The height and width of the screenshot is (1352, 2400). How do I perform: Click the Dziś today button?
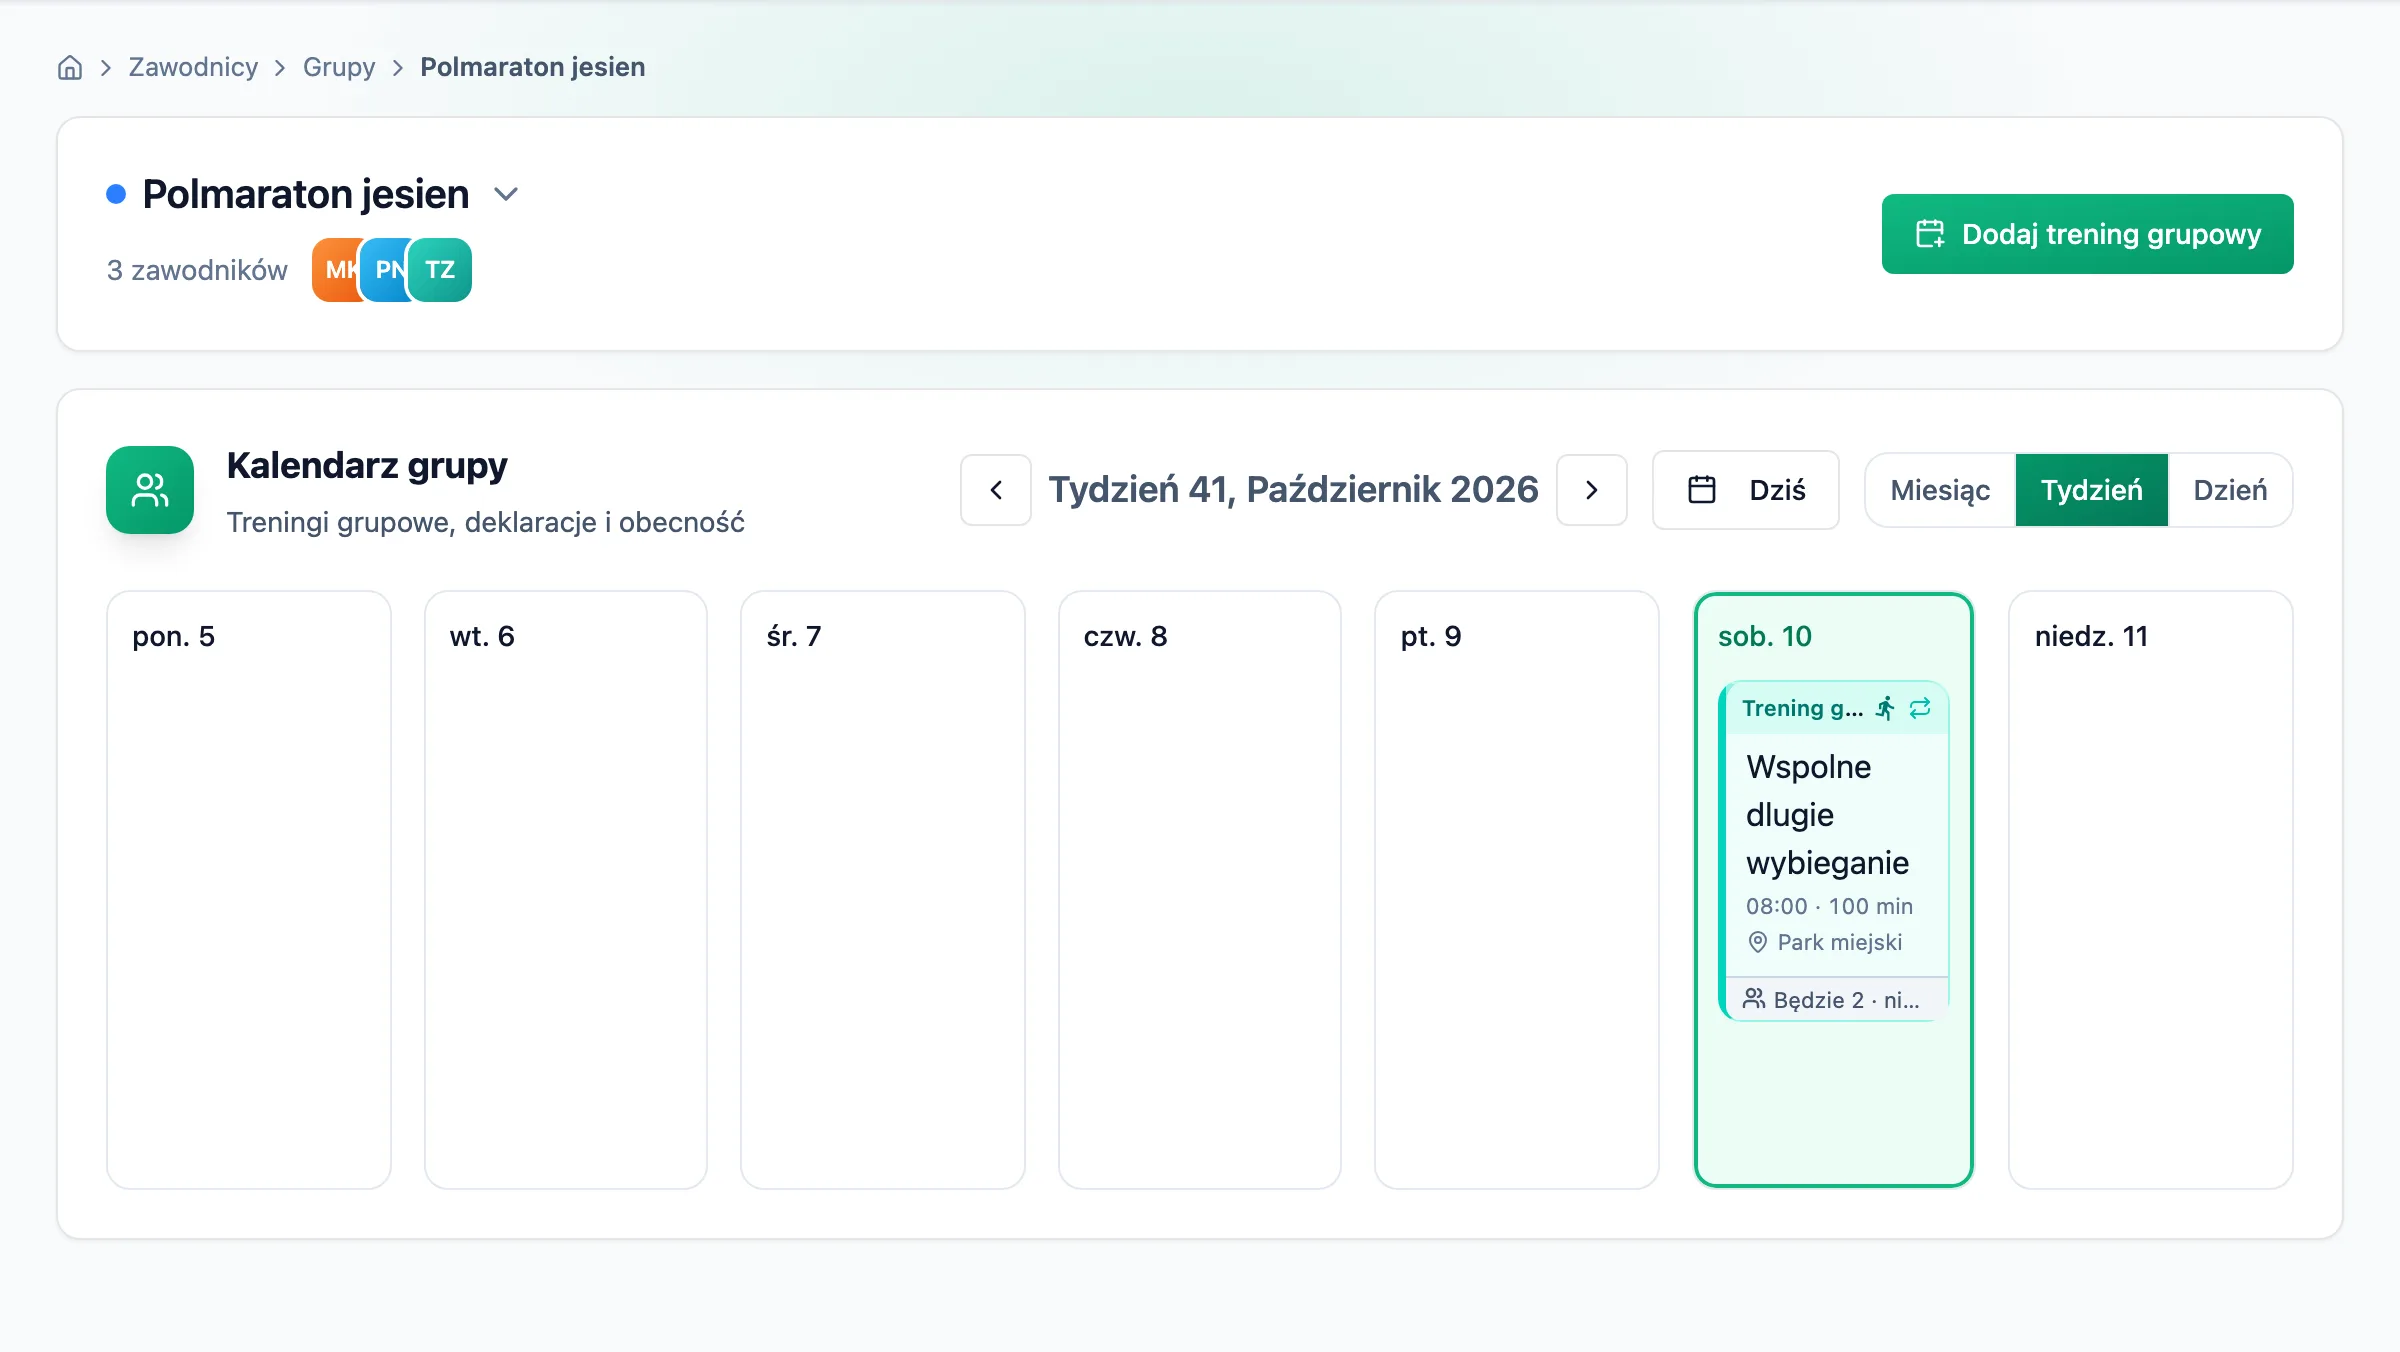(x=1746, y=490)
